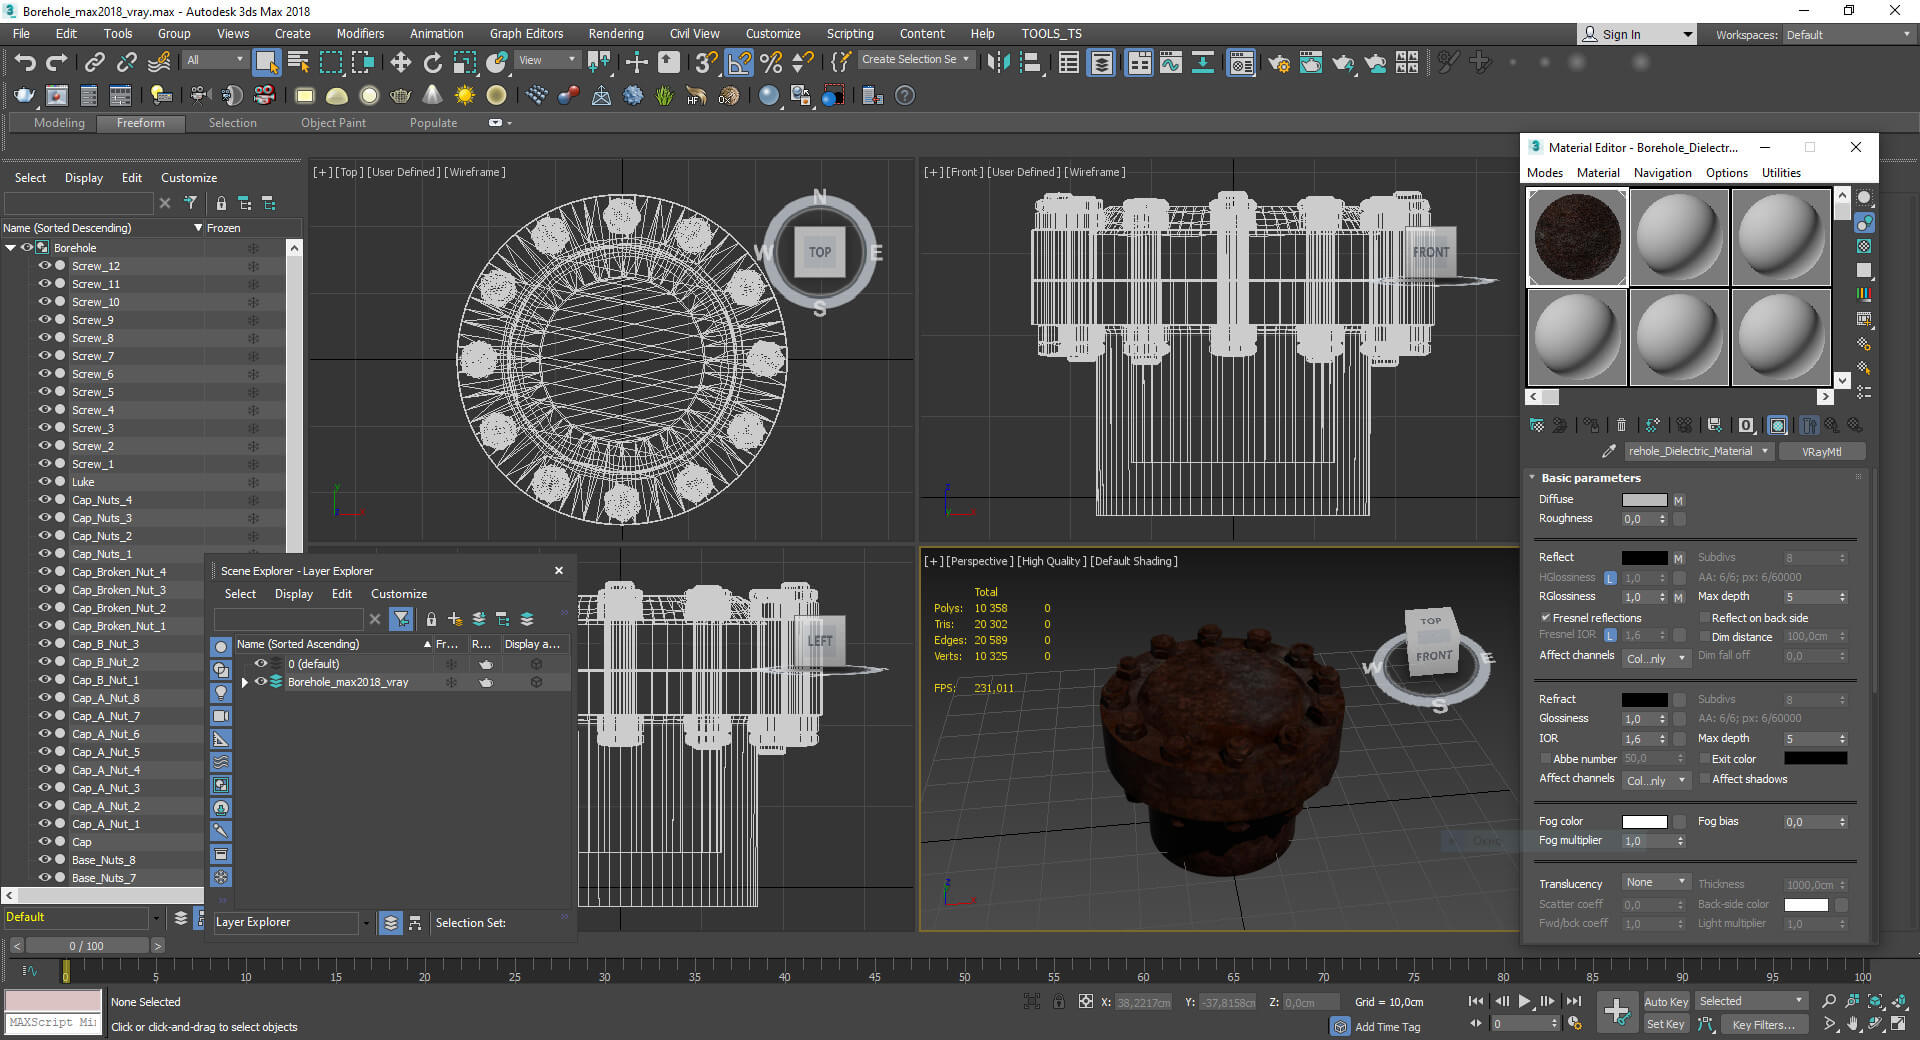The height and width of the screenshot is (1040, 1920).
Task: Click the material eyedropper picker icon
Action: tap(1608, 451)
